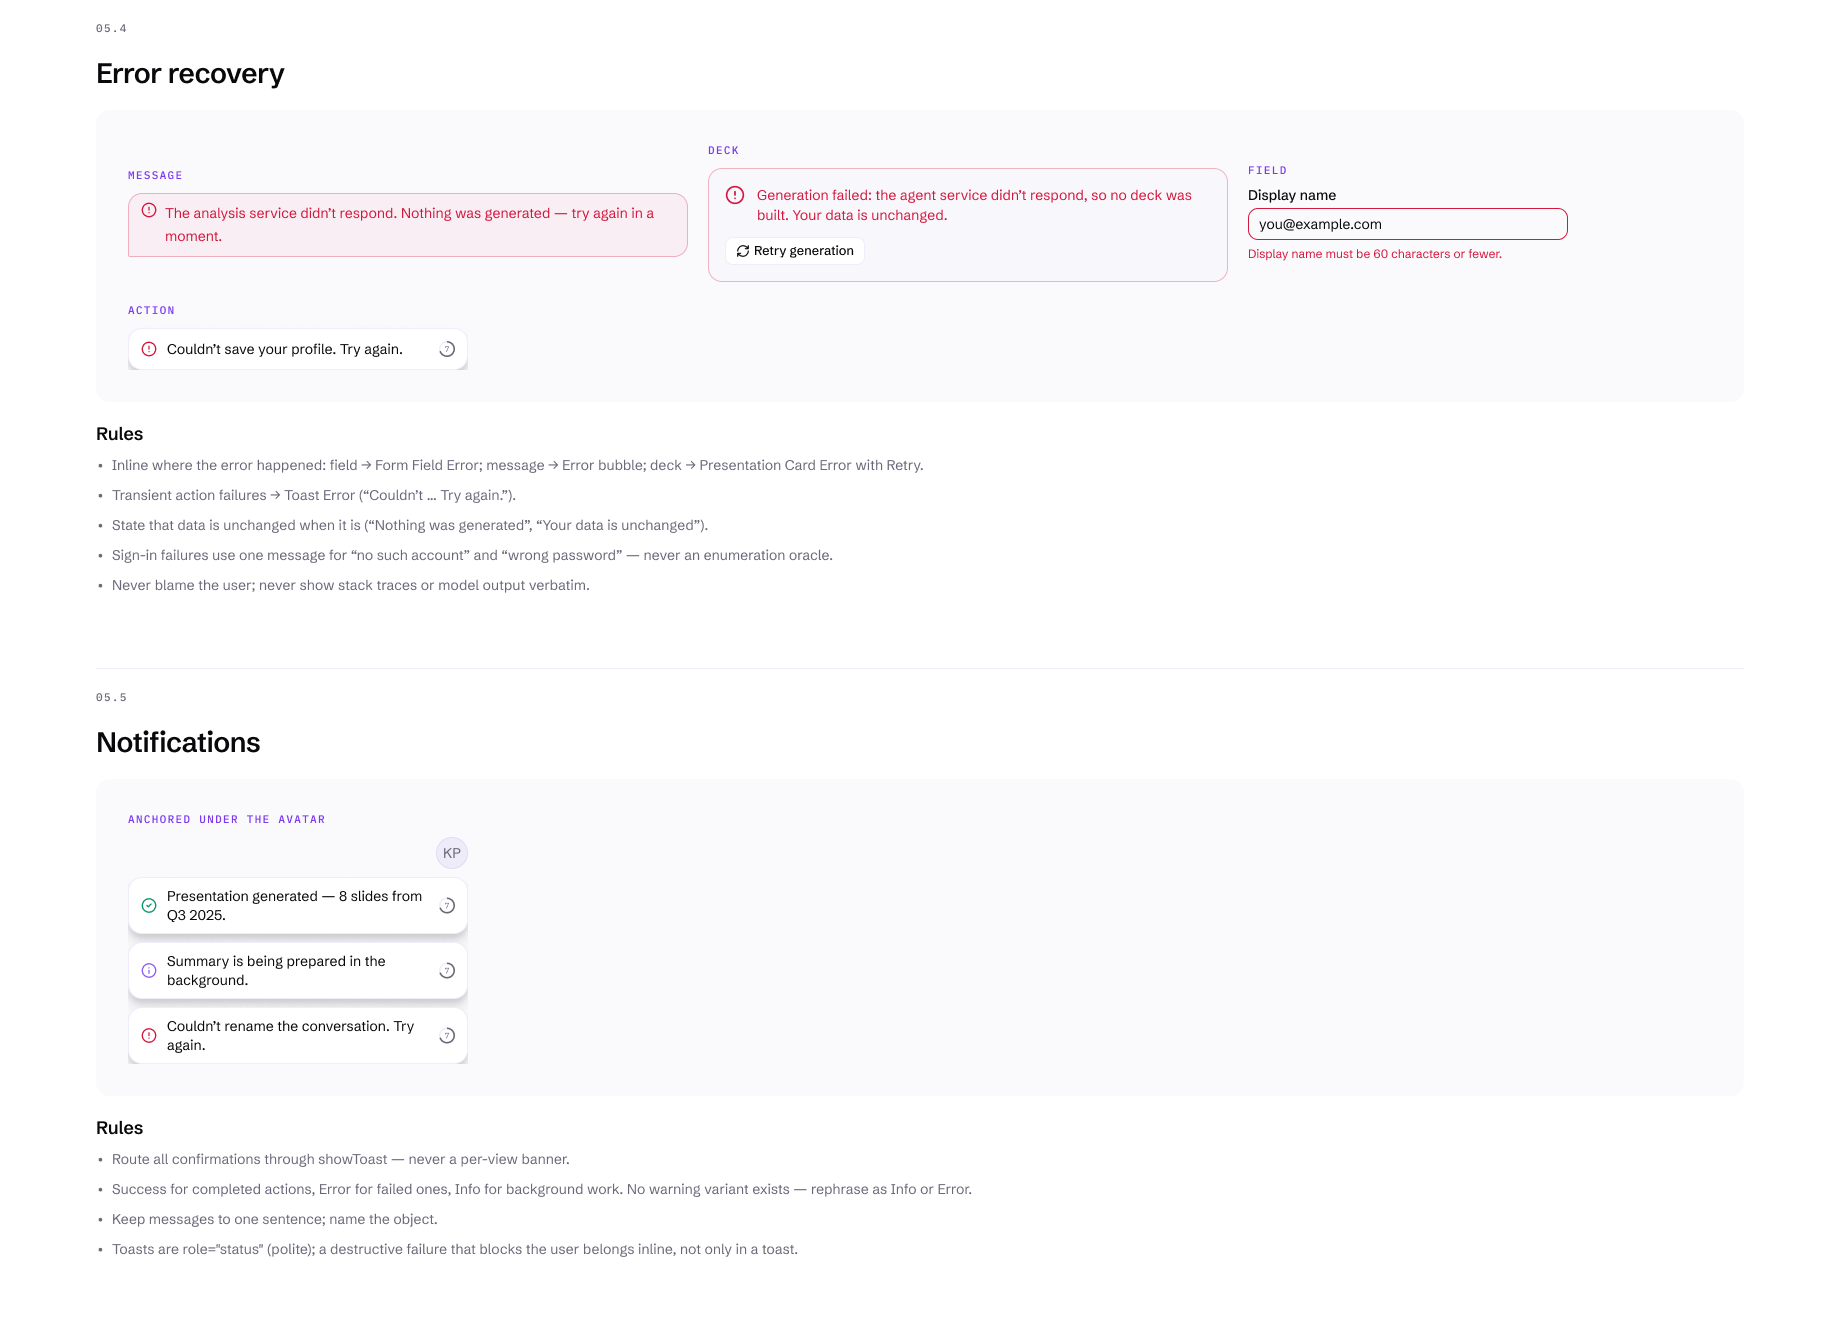Click the 'State that data is unchanged' rule
Viewport: 1840px width, 1332px height.
point(410,526)
